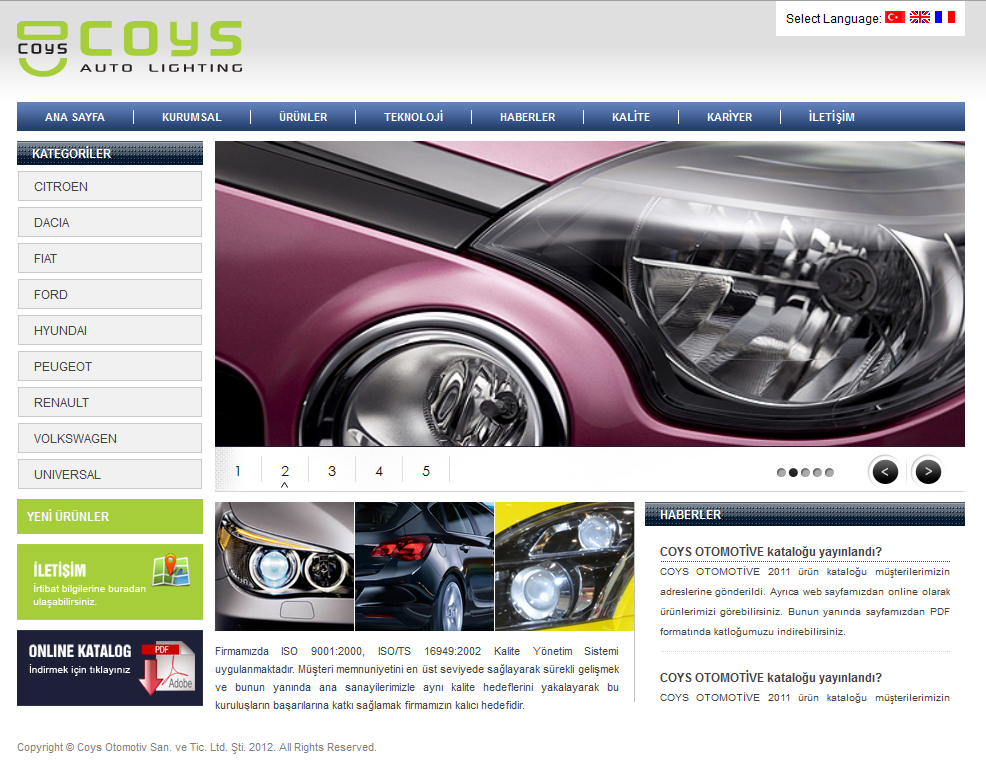This screenshot has height=762, width=986.
Task: Click the Firmamızda ISO 9001:2000 paragraph
Action: click(x=417, y=678)
